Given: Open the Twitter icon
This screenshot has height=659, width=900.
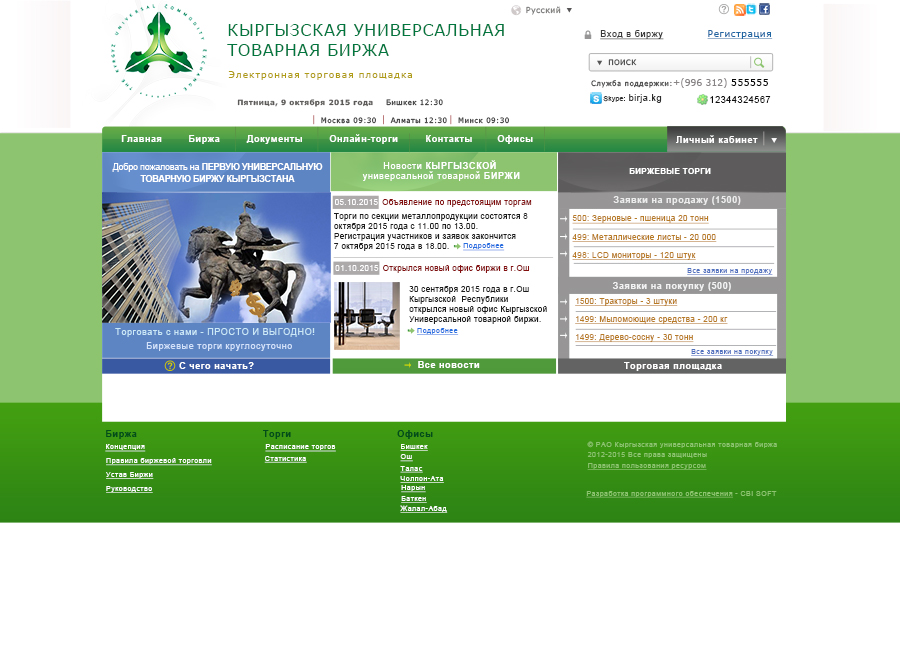Looking at the screenshot, I should pos(751,9).
